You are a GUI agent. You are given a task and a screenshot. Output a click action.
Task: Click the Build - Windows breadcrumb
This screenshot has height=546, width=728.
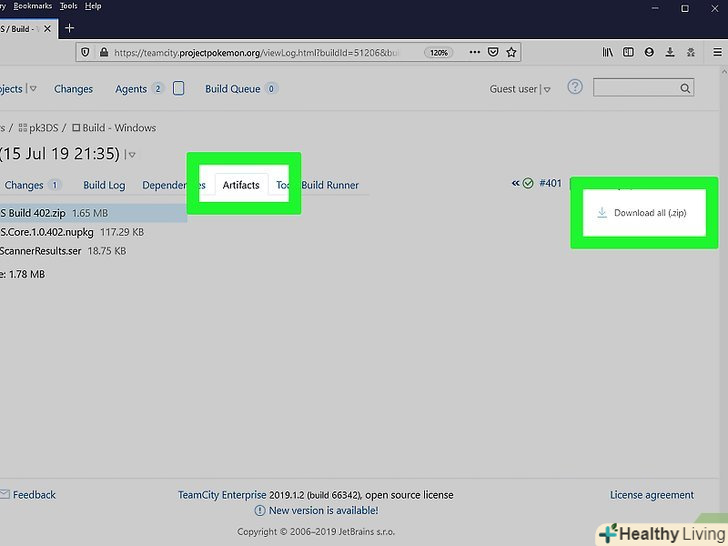pyautogui.click(x=119, y=128)
